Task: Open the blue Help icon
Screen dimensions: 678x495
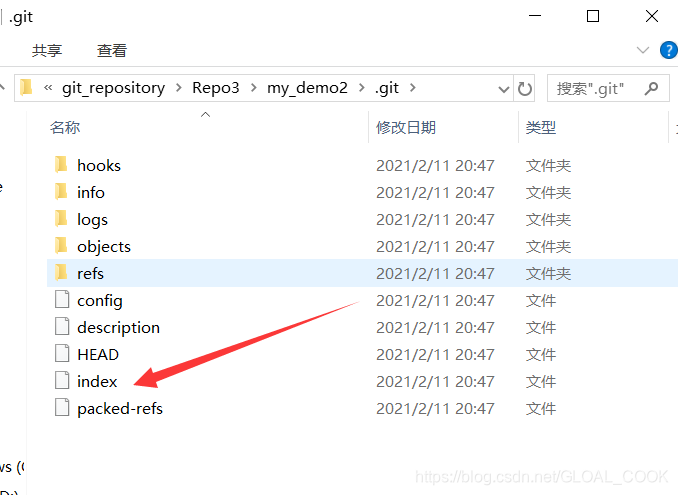Action: 668,50
